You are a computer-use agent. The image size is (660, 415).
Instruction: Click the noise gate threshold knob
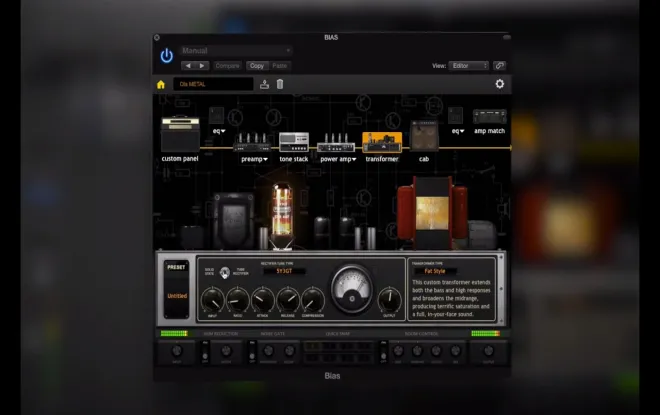268,351
